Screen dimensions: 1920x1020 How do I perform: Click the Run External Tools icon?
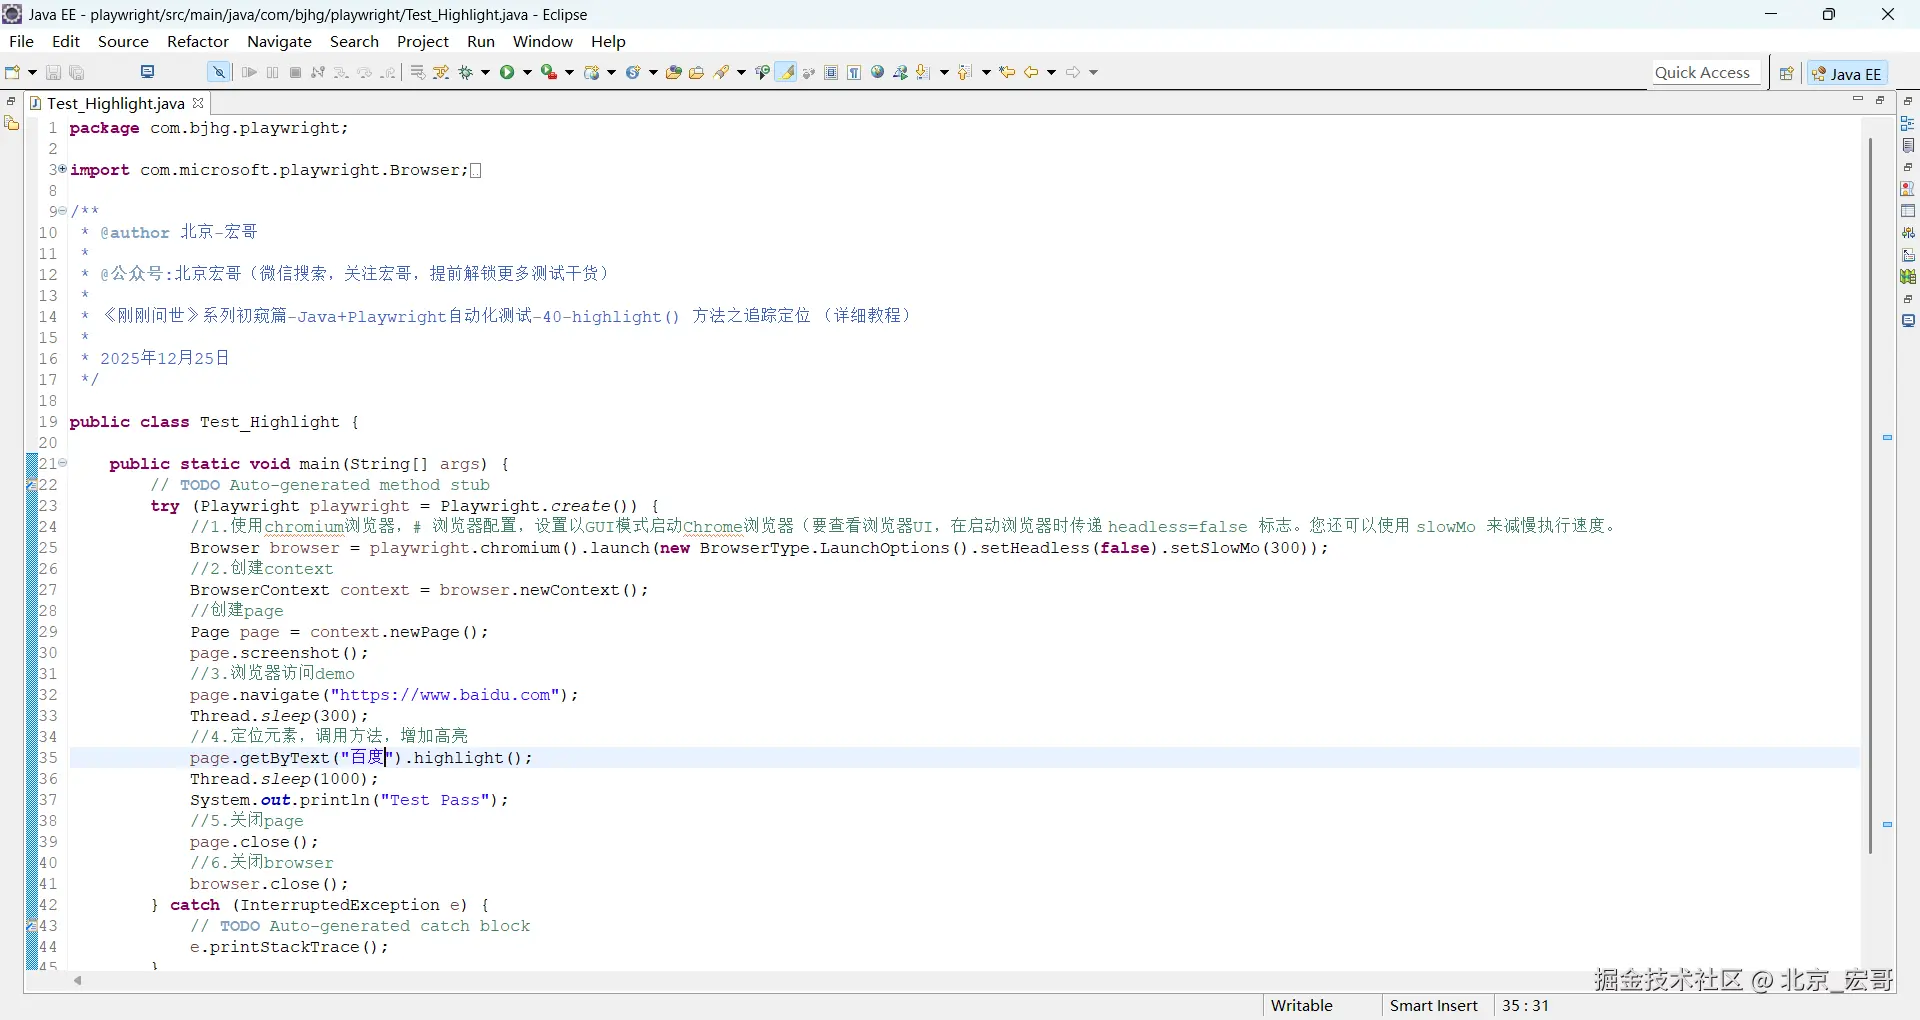[549, 72]
